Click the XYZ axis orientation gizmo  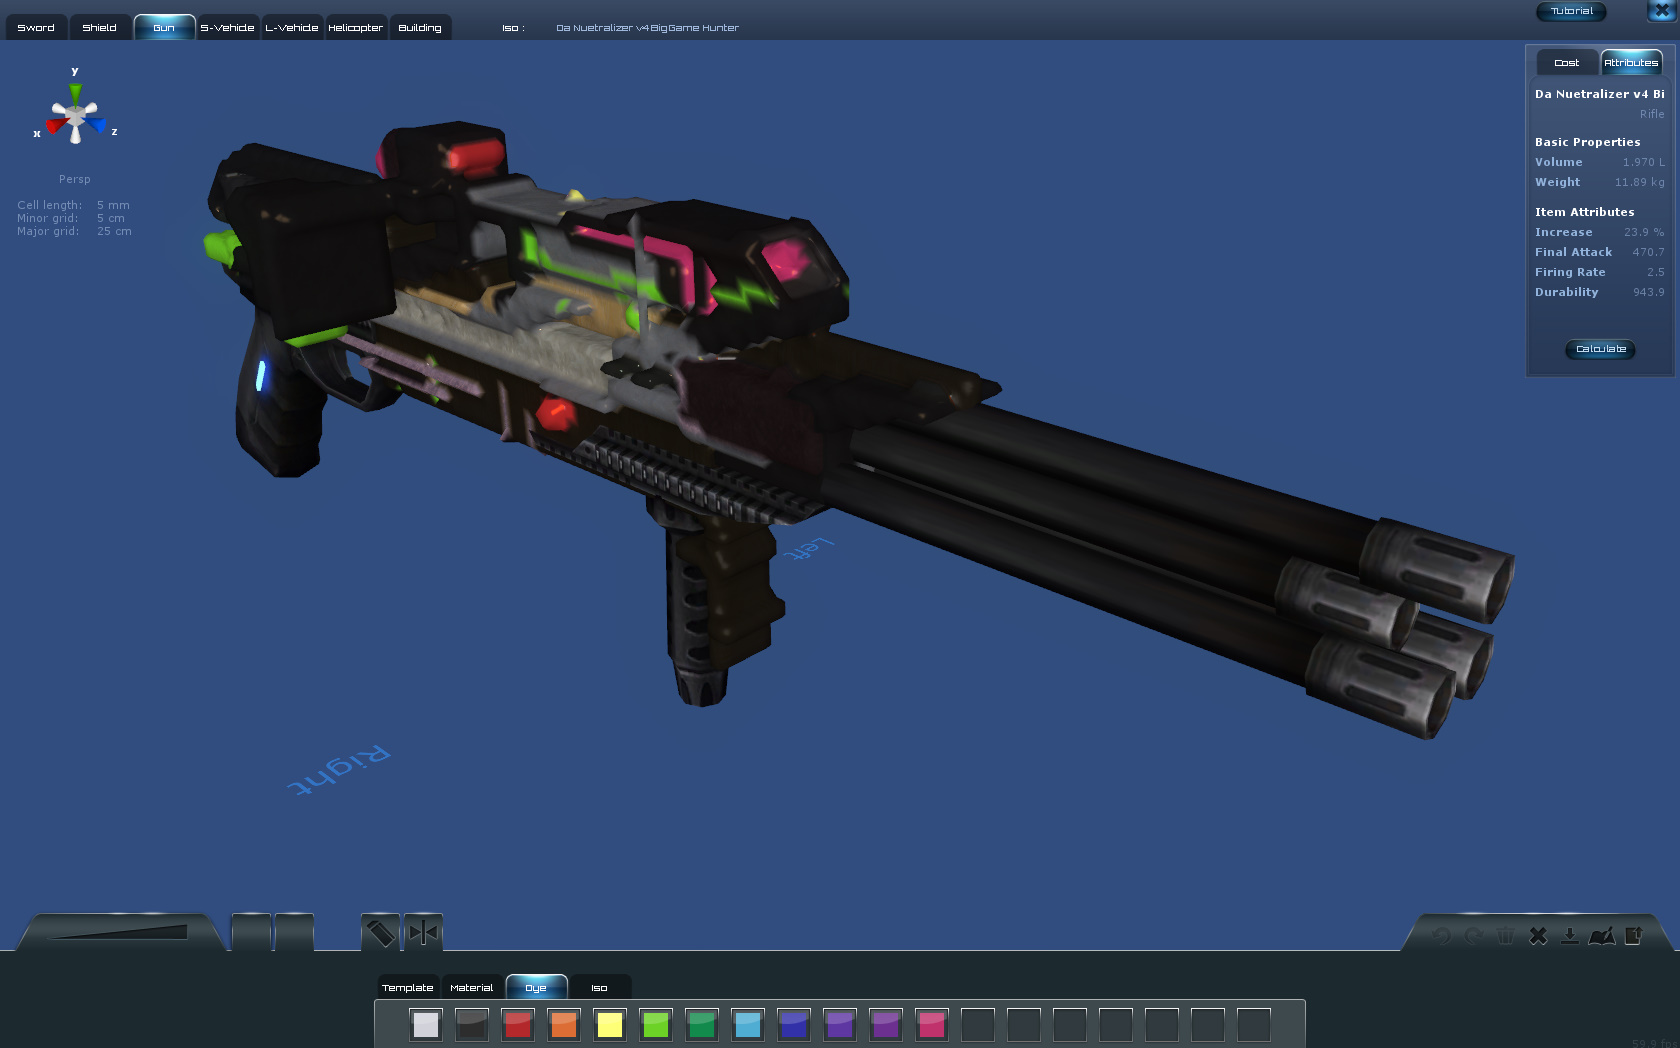pos(75,115)
